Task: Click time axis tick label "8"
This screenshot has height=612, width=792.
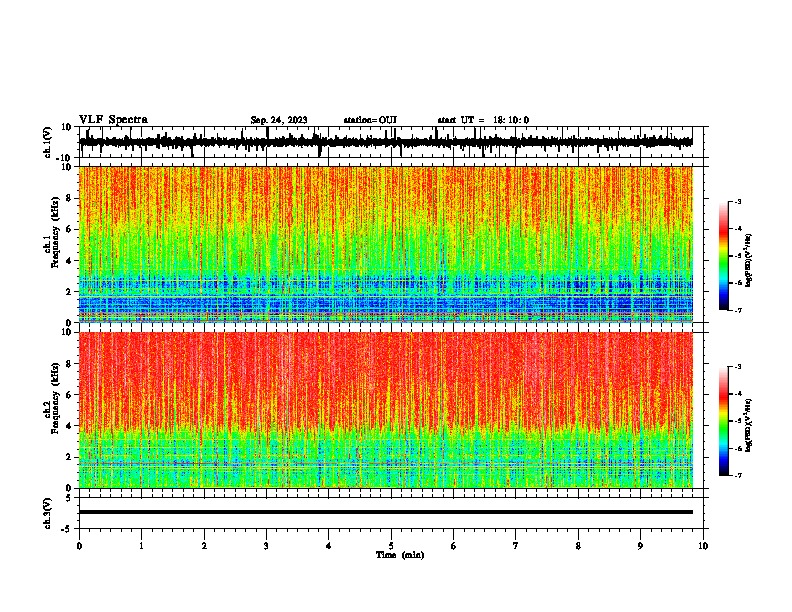Action: pyautogui.click(x=578, y=546)
